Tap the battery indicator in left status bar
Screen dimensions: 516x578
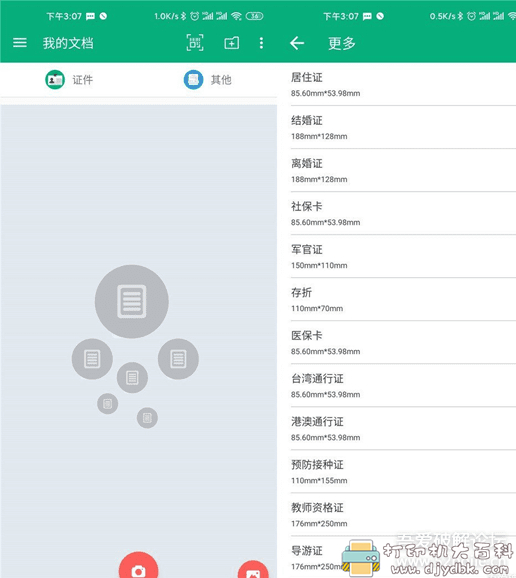255,16
